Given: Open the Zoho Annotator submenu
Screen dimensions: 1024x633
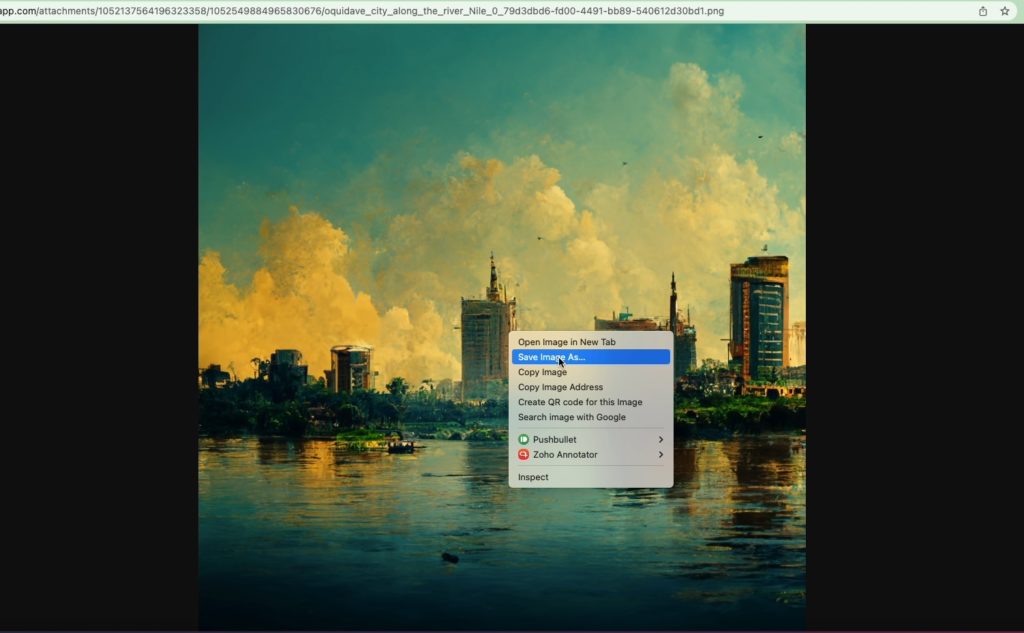Looking at the screenshot, I should (590, 455).
